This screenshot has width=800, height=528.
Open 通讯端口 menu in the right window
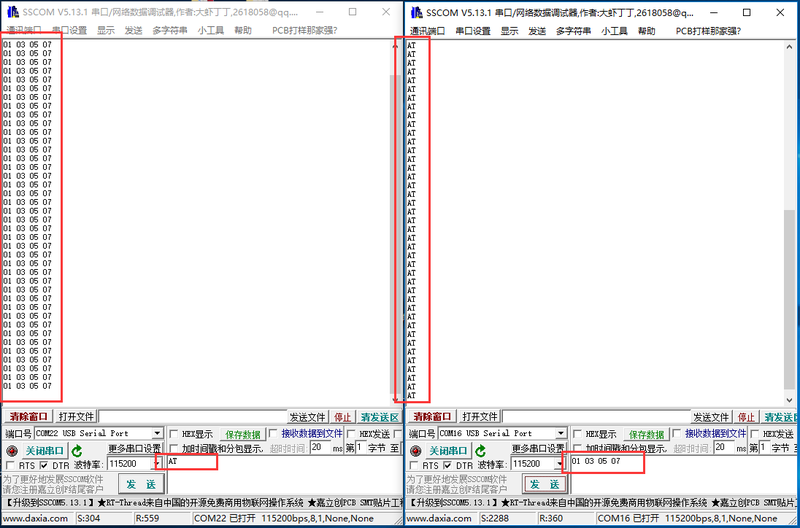click(428, 31)
